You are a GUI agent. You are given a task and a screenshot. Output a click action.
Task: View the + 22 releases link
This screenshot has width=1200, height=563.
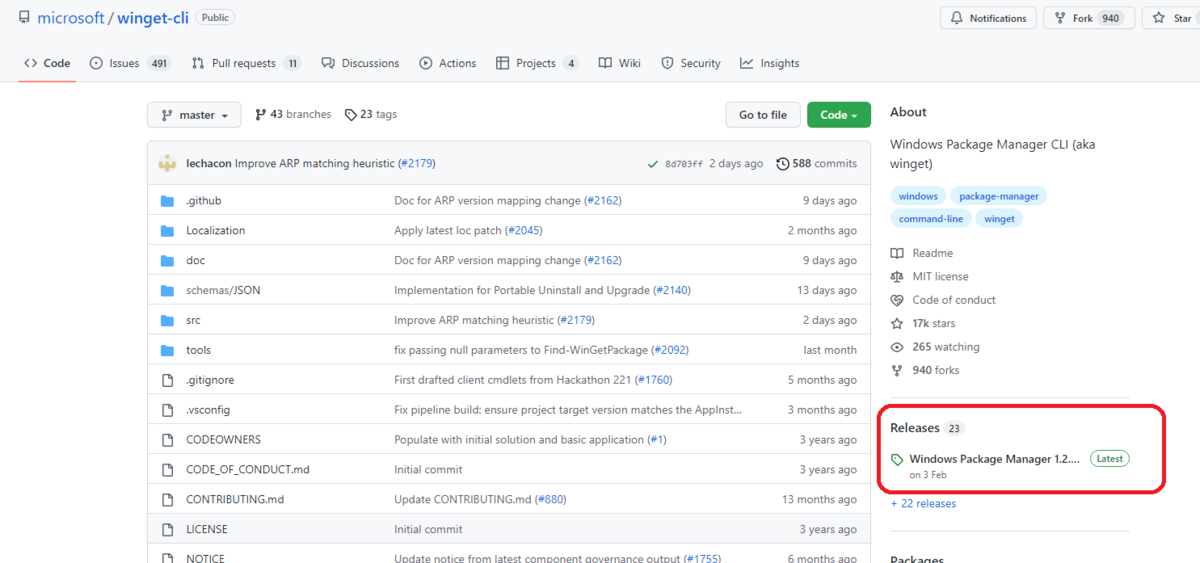pyautogui.click(x=923, y=503)
